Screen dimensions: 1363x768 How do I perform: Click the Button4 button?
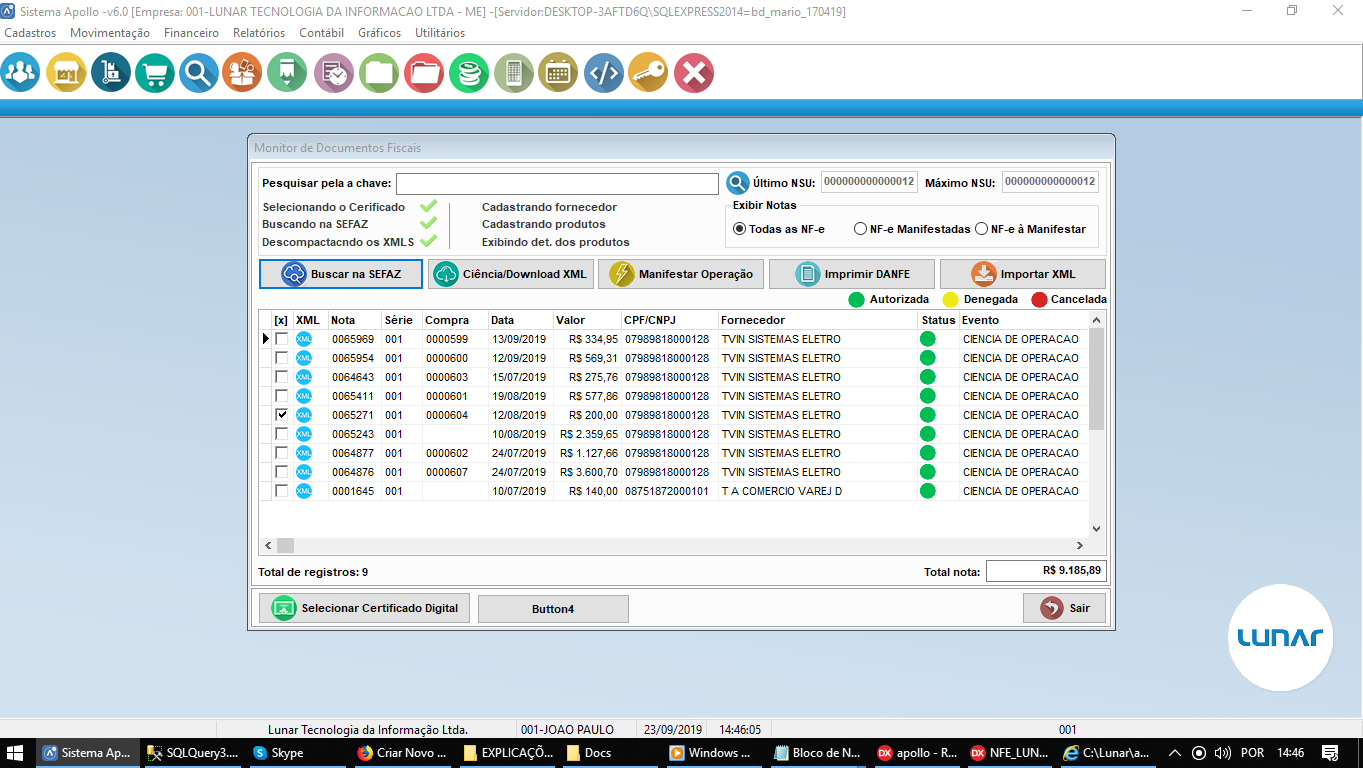pyautogui.click(x=553, y=609)
